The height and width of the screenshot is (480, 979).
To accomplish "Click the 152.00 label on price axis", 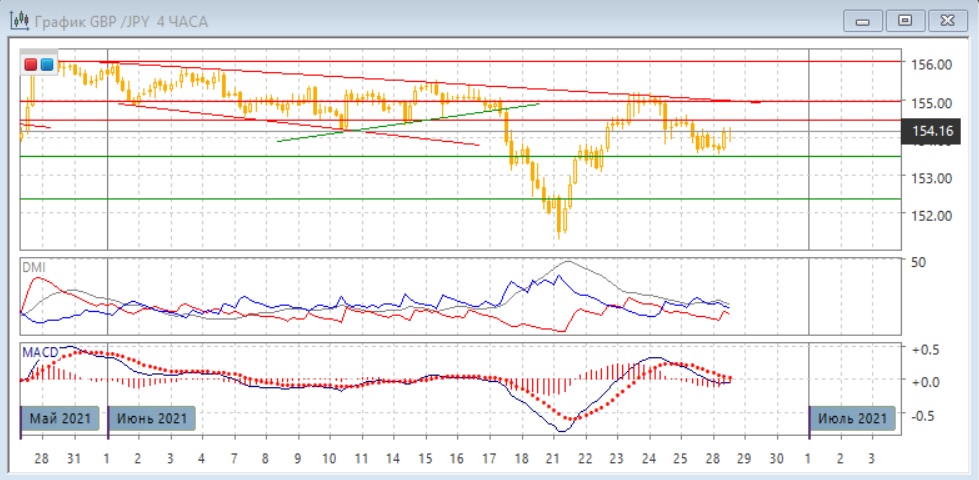I will [930, 215].
